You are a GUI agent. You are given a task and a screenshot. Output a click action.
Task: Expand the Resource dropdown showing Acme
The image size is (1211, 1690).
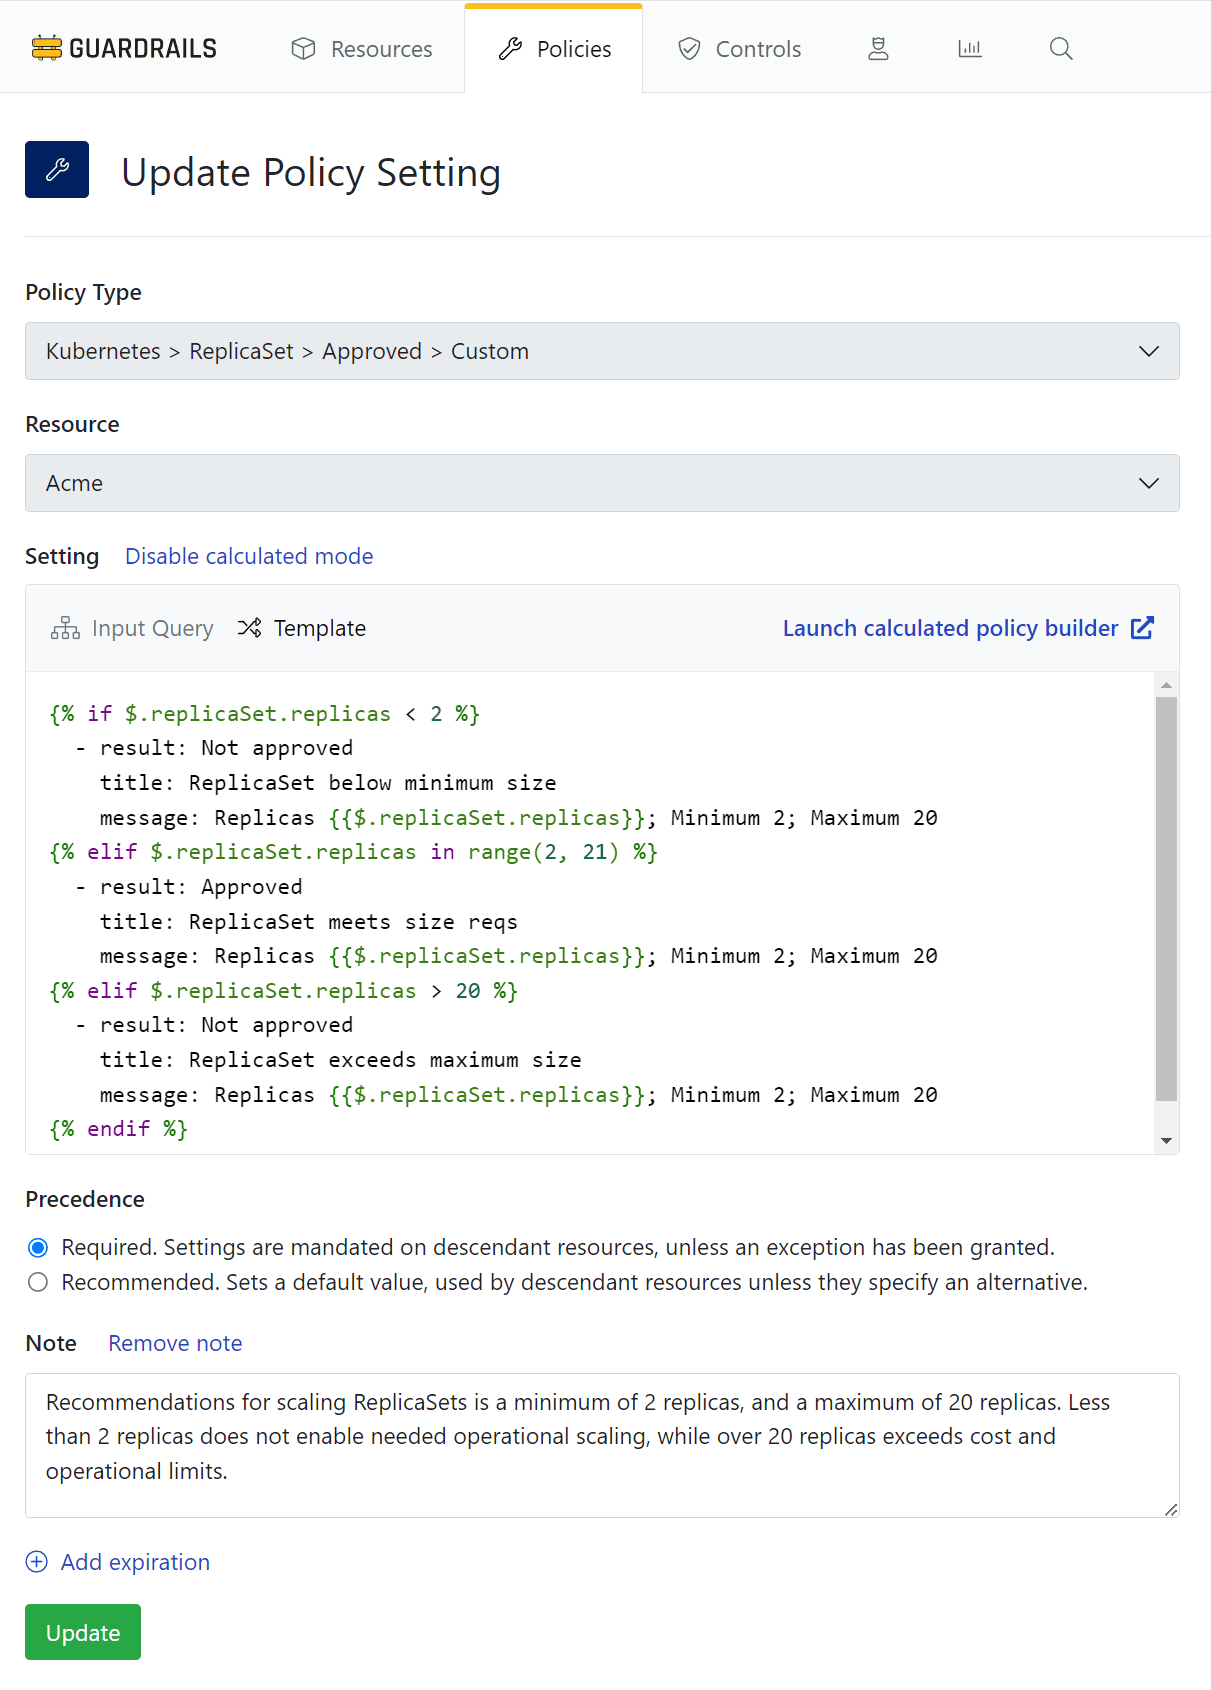tap(602, 483)
